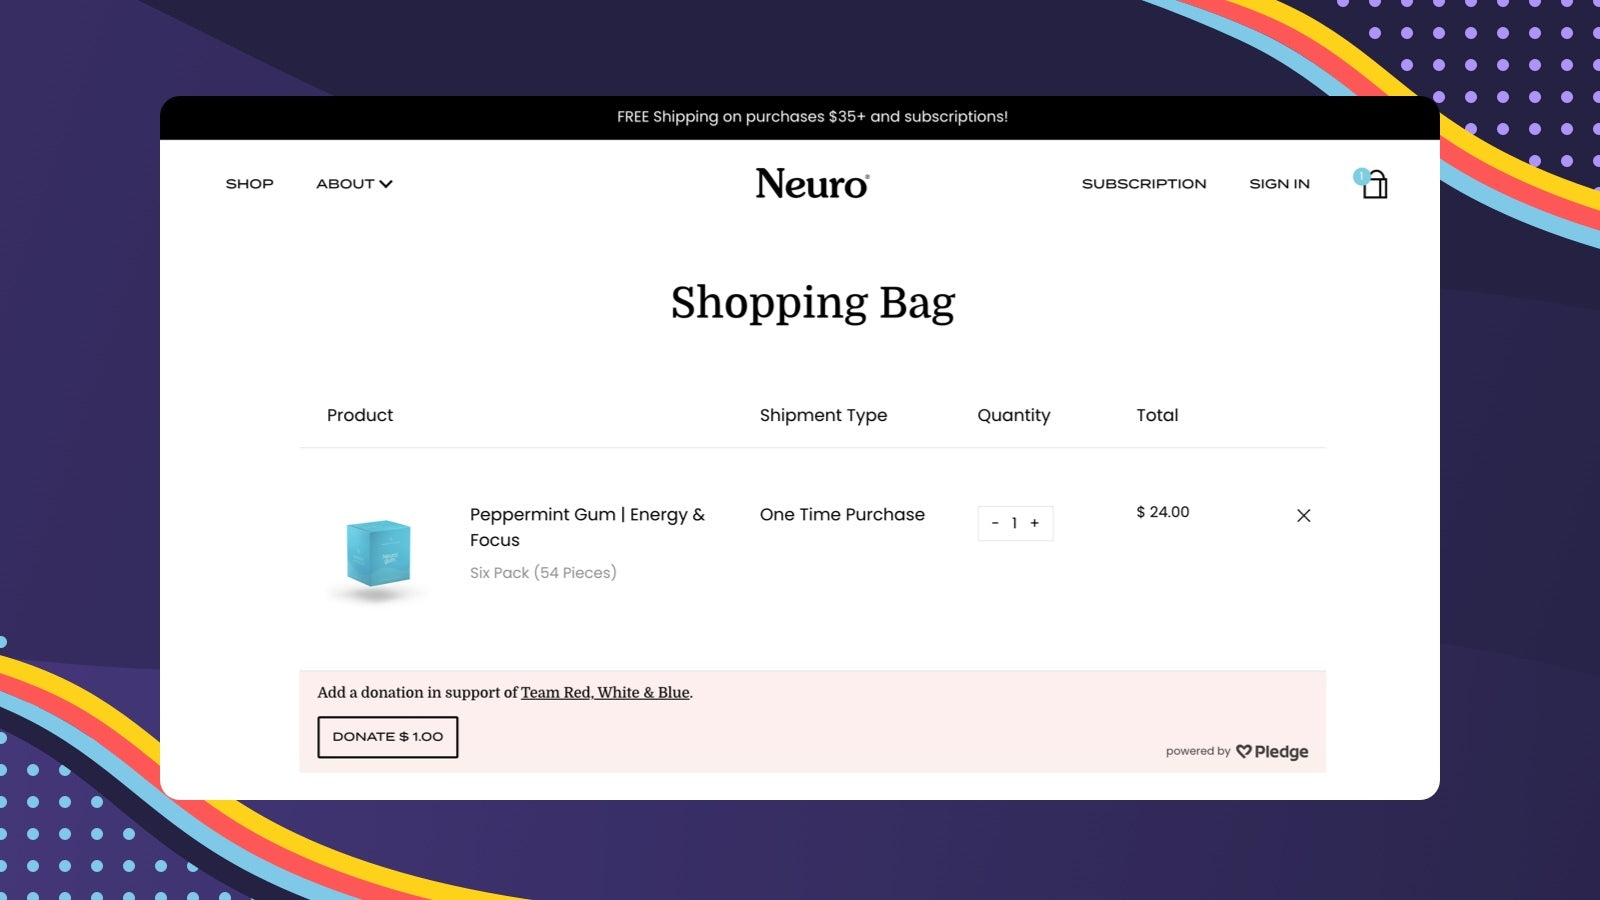Screen dimensions: 1600x900
Task: Click the free shipping announcement banner
Action: (800, 117)
